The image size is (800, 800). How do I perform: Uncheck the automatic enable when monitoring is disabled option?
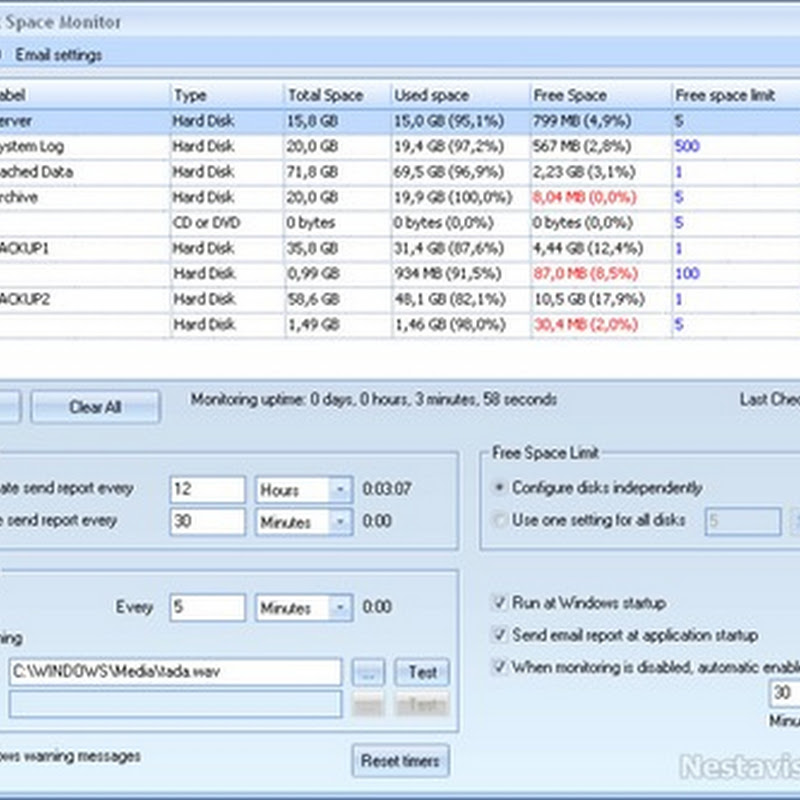[500, 666]
